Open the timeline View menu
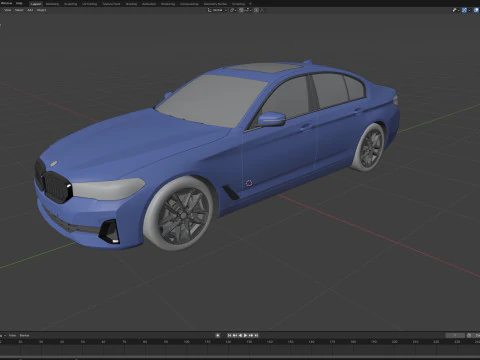Image resolution: width=480 pixels, height=360 pixels. pos(12,335)
